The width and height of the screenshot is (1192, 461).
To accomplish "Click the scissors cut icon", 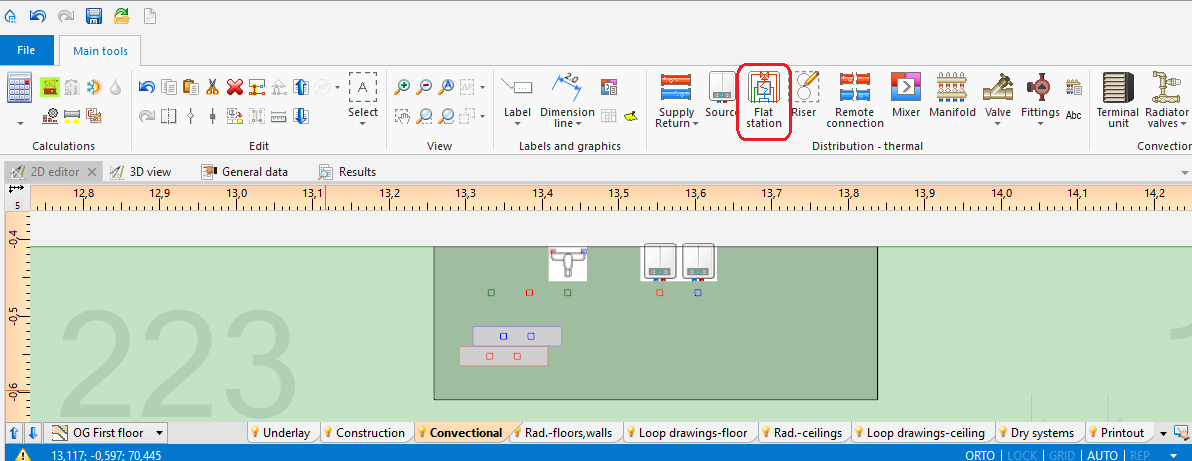I will pyautogui.click(x=212, y=87).
